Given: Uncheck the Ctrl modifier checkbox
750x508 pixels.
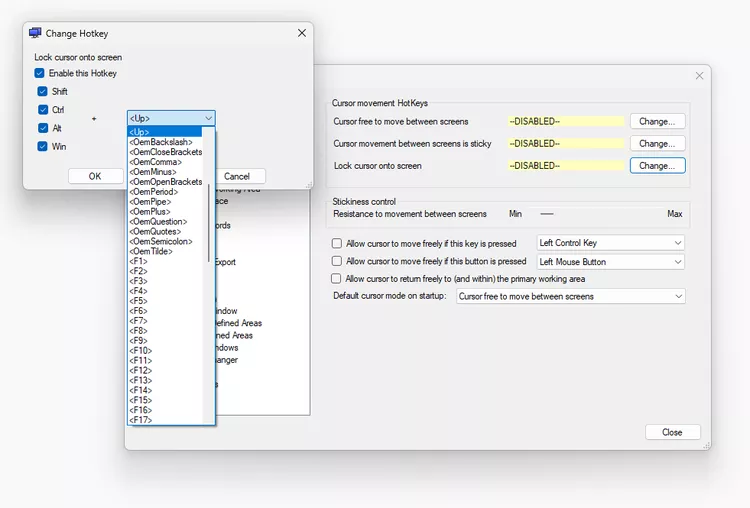Looking at the screenshot, I should [x=43, y=110].
